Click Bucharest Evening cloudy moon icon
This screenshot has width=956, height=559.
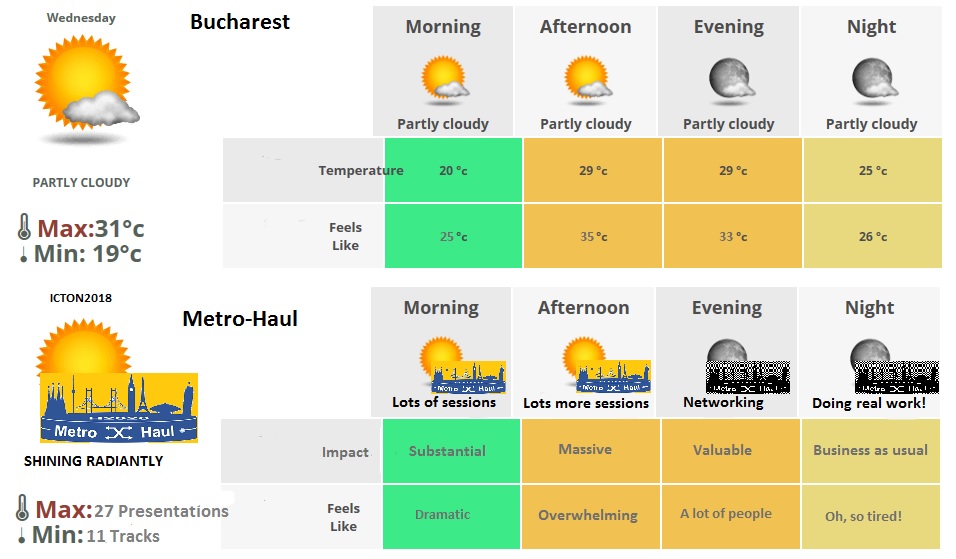tap(729, 79)
